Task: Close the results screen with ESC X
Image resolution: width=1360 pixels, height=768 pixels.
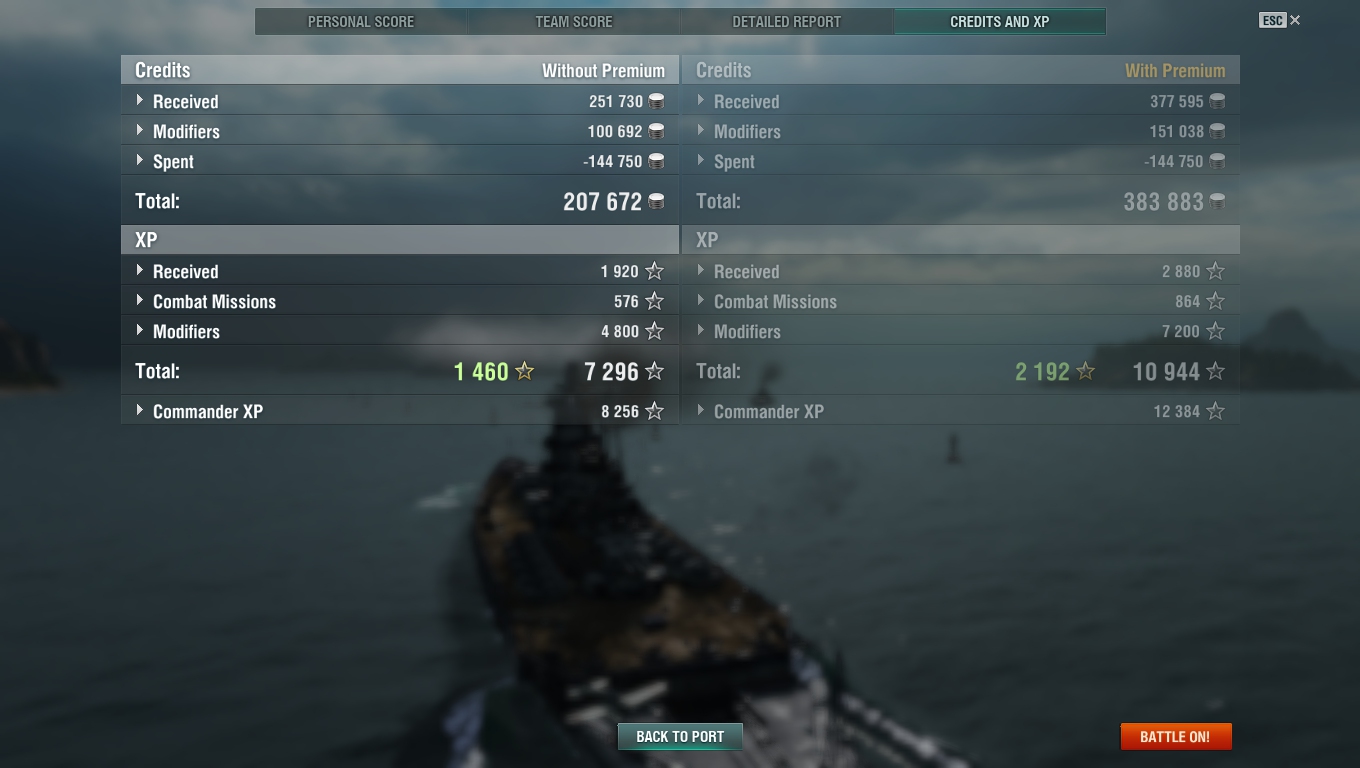Action: pyautogui.click(x=1280, y=20)
